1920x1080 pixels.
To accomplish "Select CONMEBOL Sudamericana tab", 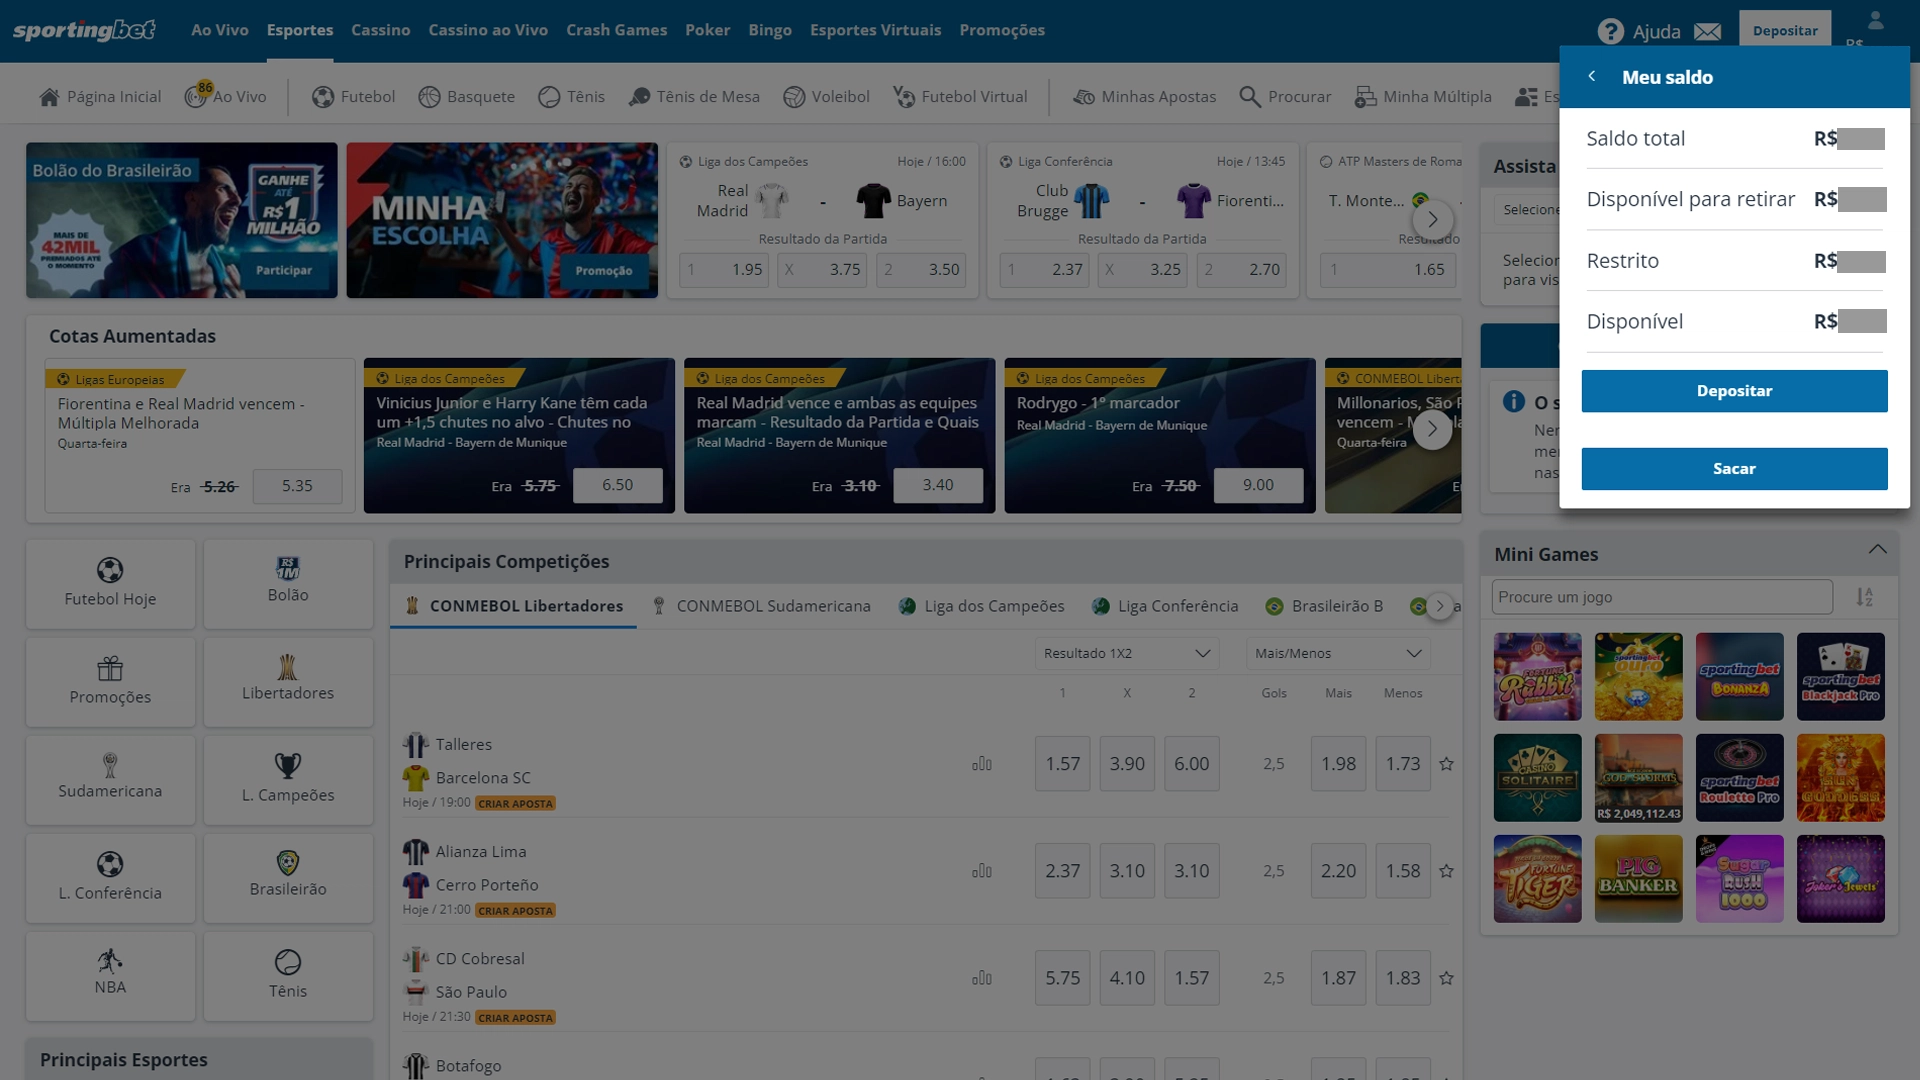I will pyautogui.click(x=761, y=606).
